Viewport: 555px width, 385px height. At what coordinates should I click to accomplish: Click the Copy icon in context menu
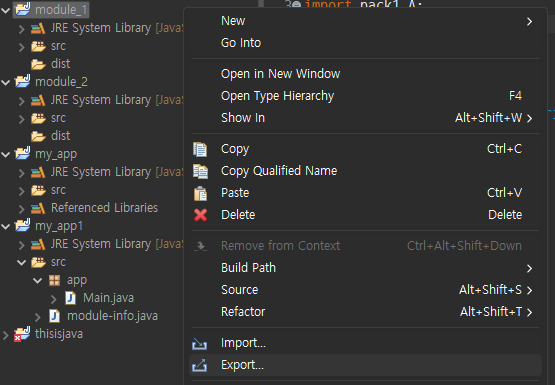pos(200,149)
